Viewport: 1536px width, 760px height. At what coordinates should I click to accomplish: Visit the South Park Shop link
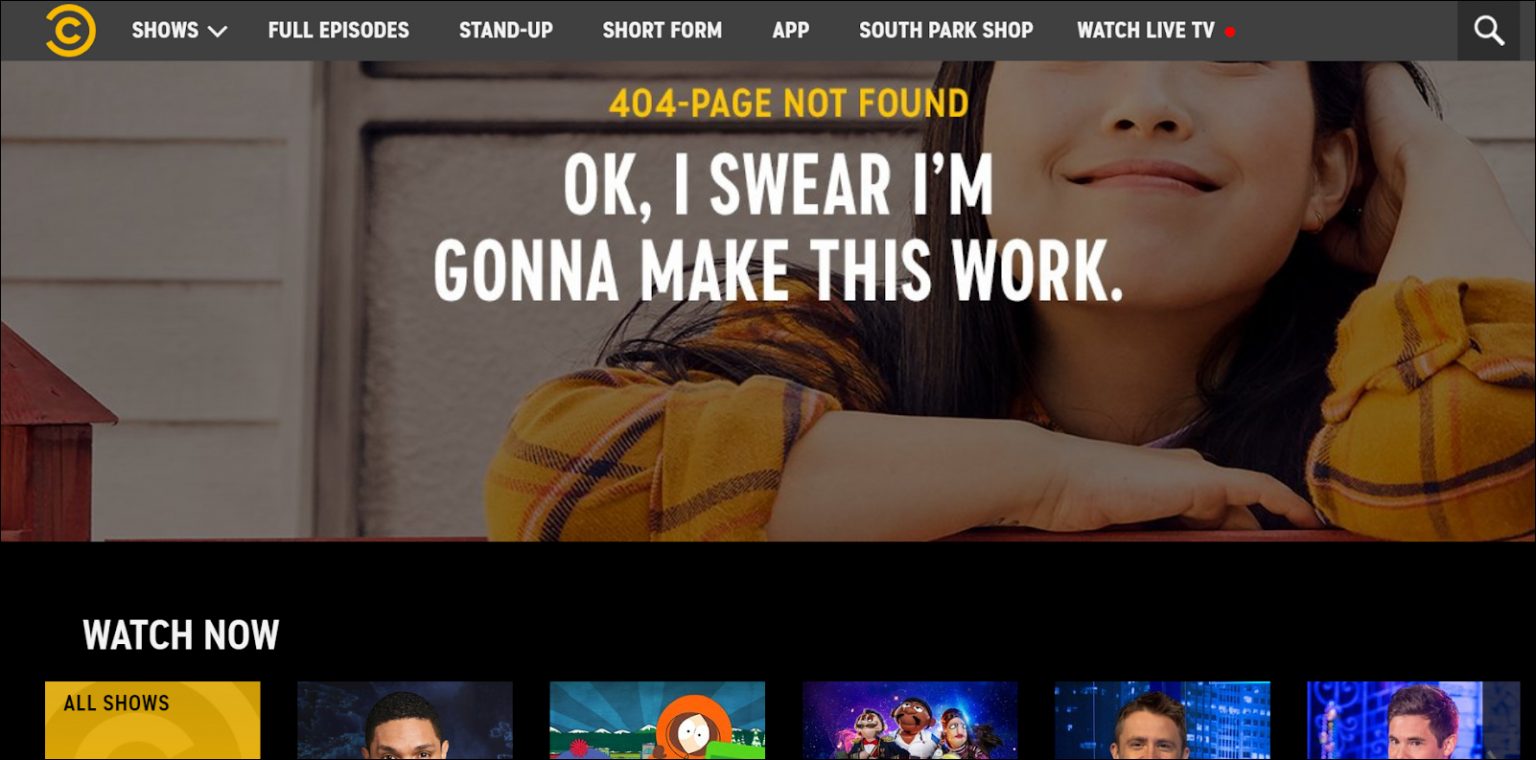945,30
